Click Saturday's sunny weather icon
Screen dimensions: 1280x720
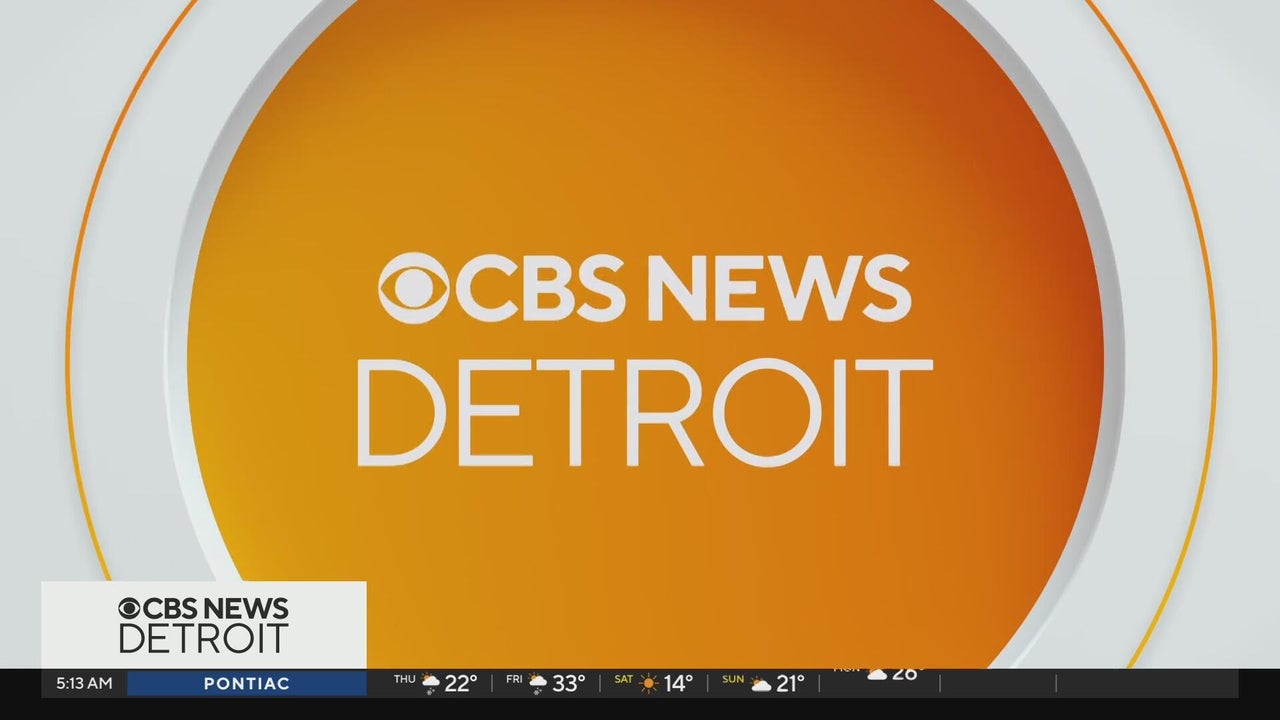649,683
